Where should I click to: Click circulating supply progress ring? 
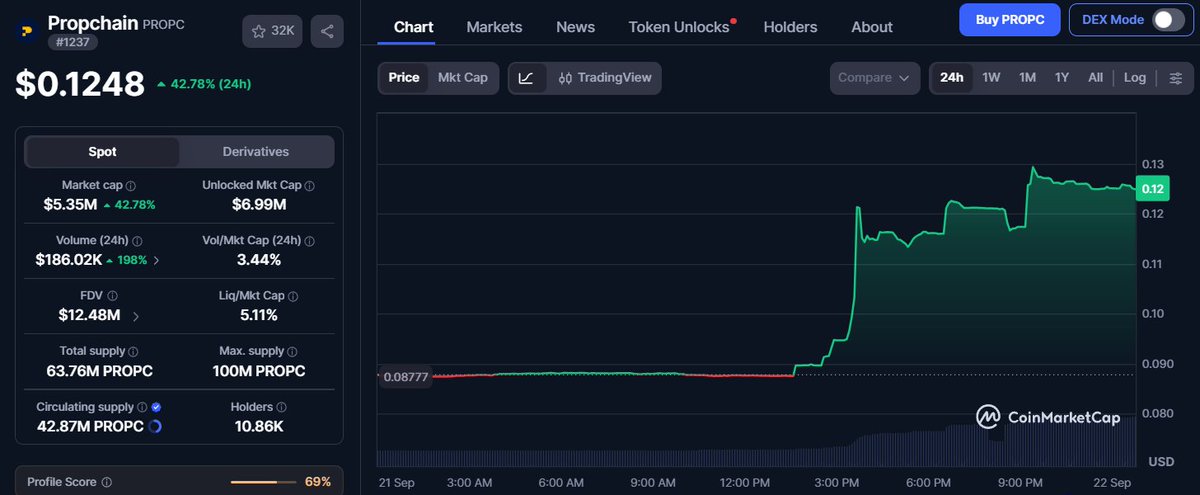click(x=155, y=426)
